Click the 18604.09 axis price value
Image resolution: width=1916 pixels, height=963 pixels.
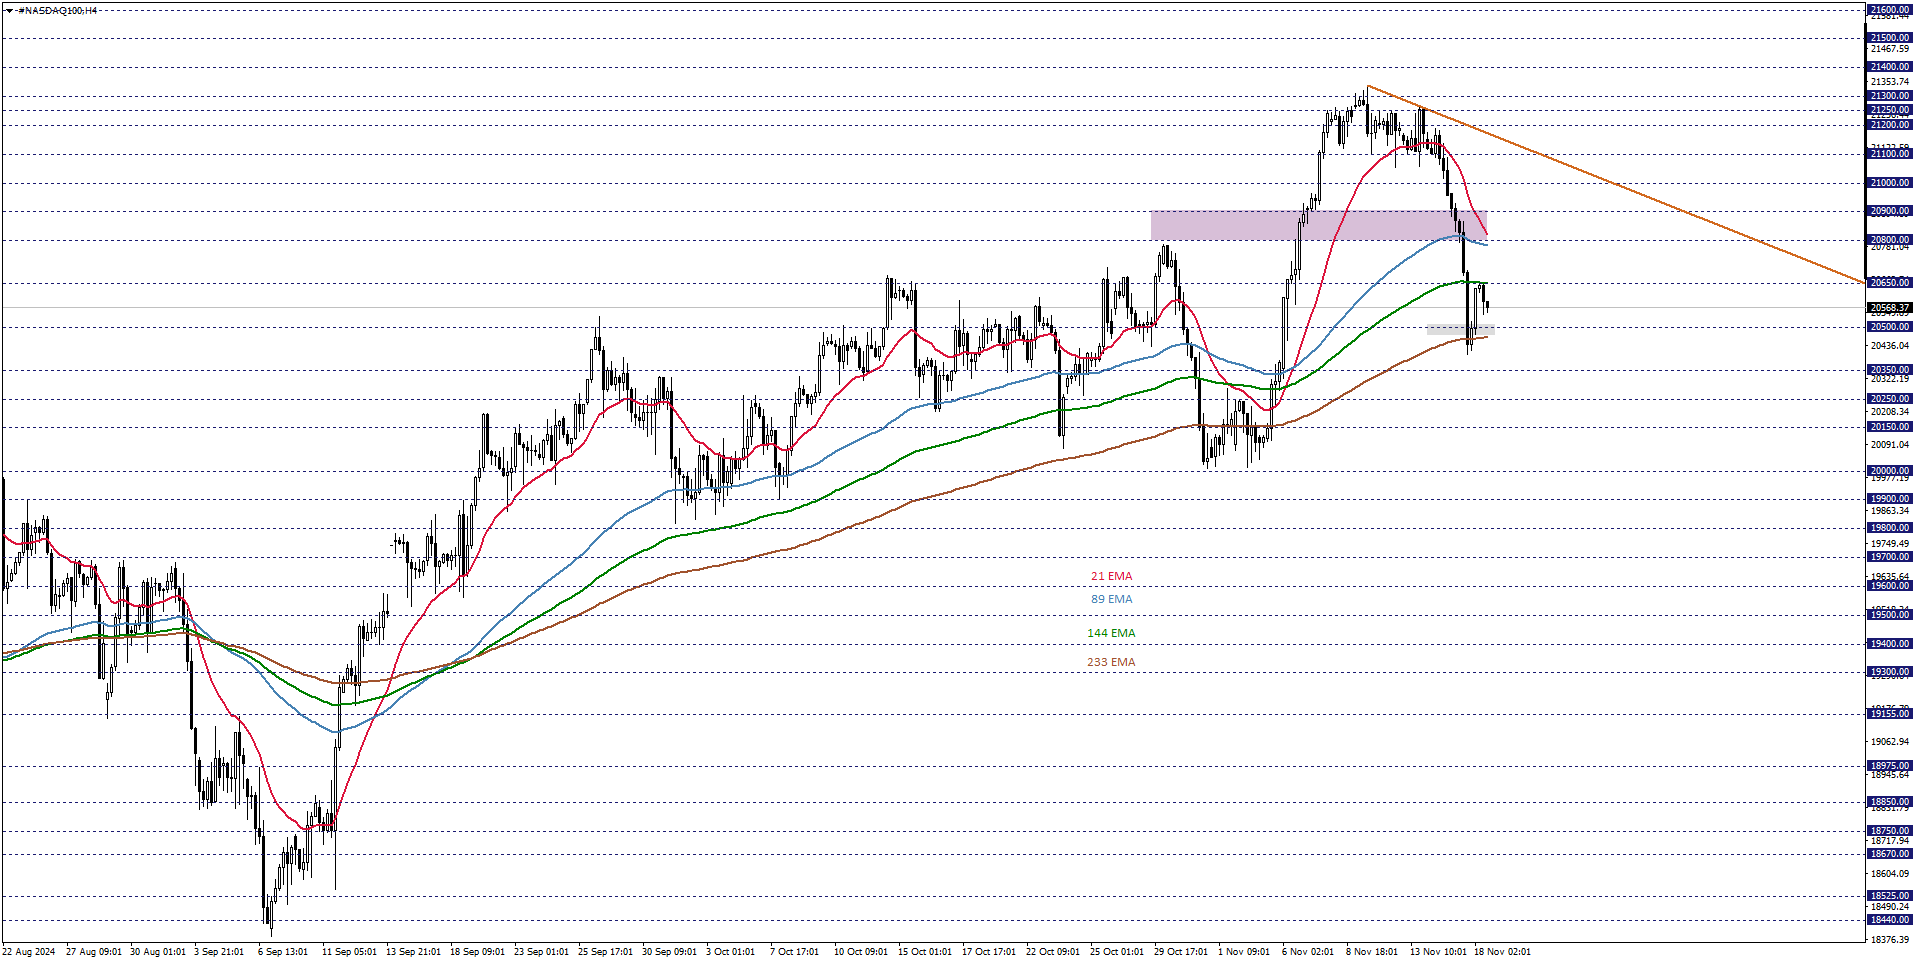(1890, 874)
